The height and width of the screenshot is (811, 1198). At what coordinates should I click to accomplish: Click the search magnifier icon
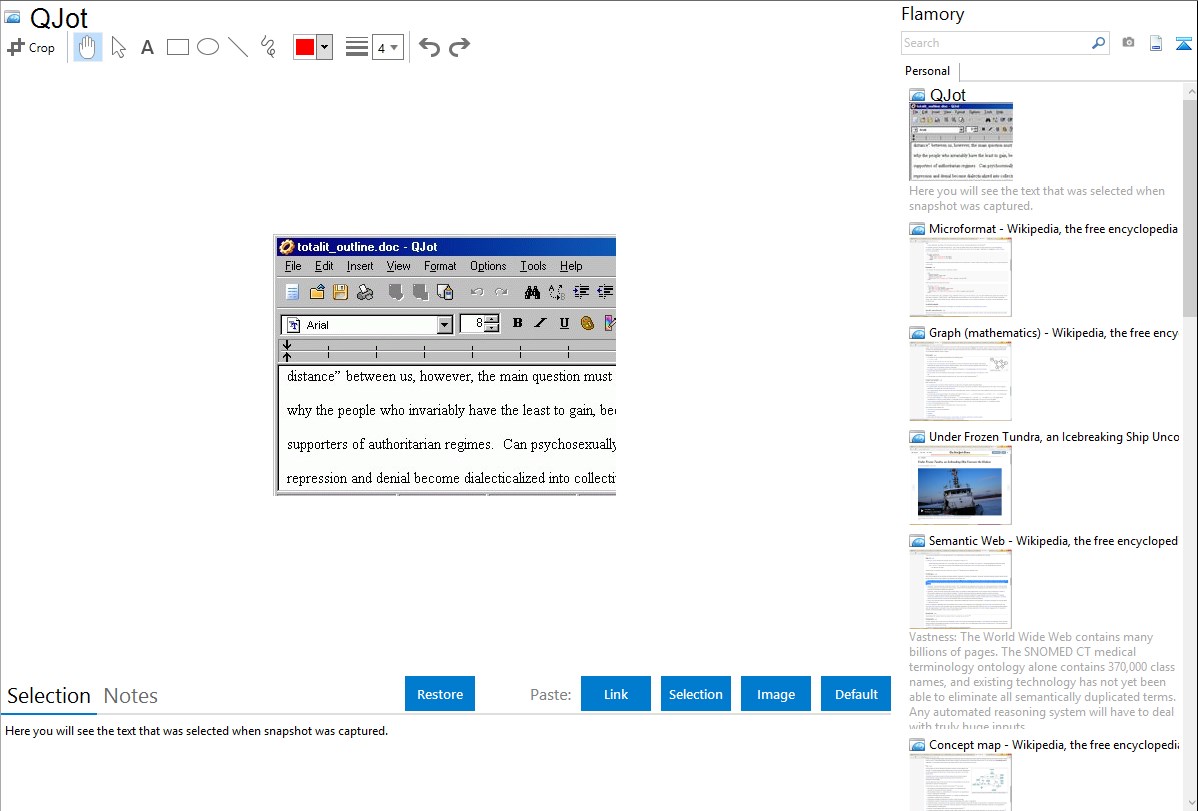coord(1099,43)
